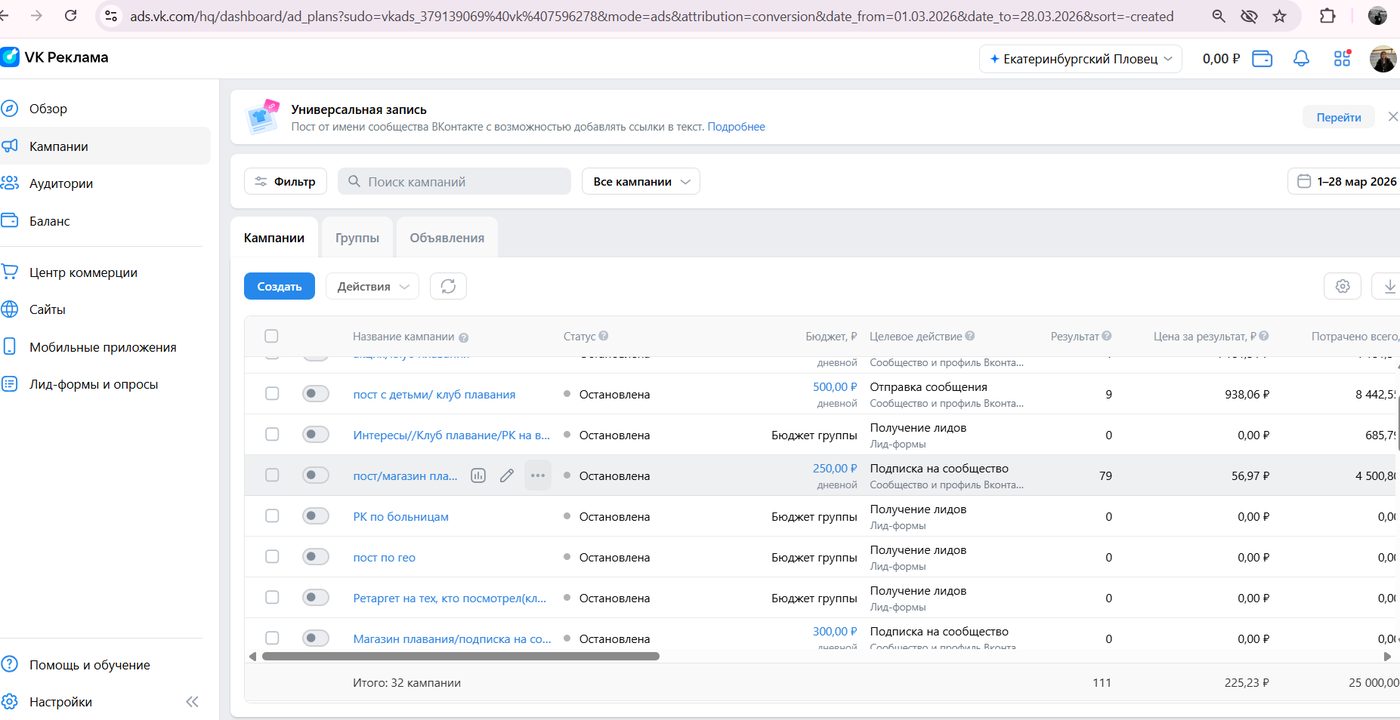Open the Действия dropdown

(372, 286)
